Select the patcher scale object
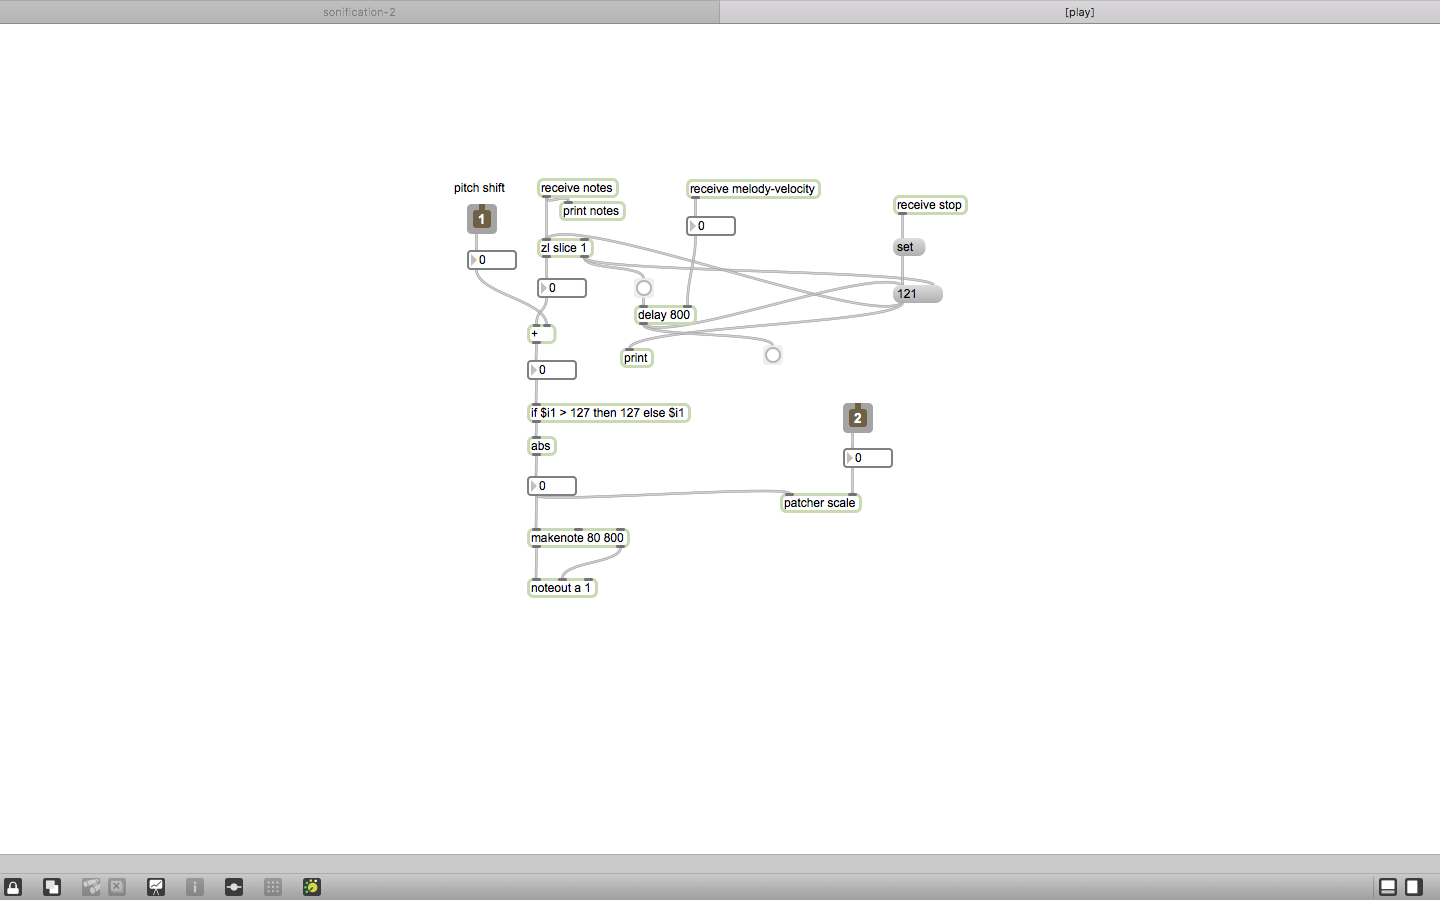Image resolution: width=1440 pixels, height=900 pixels. [820, 503]
